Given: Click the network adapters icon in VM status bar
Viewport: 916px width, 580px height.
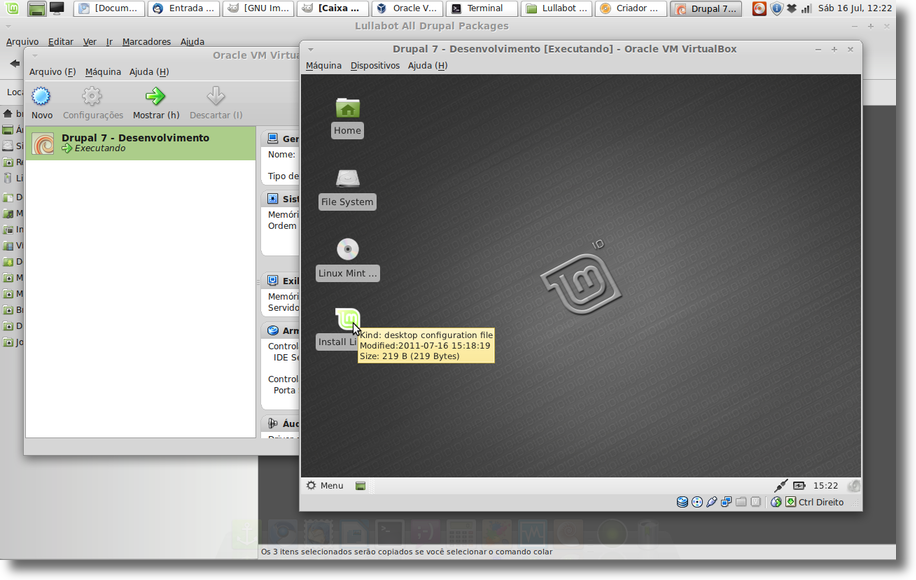Looking at the screenshot, I should pos(726,502).
